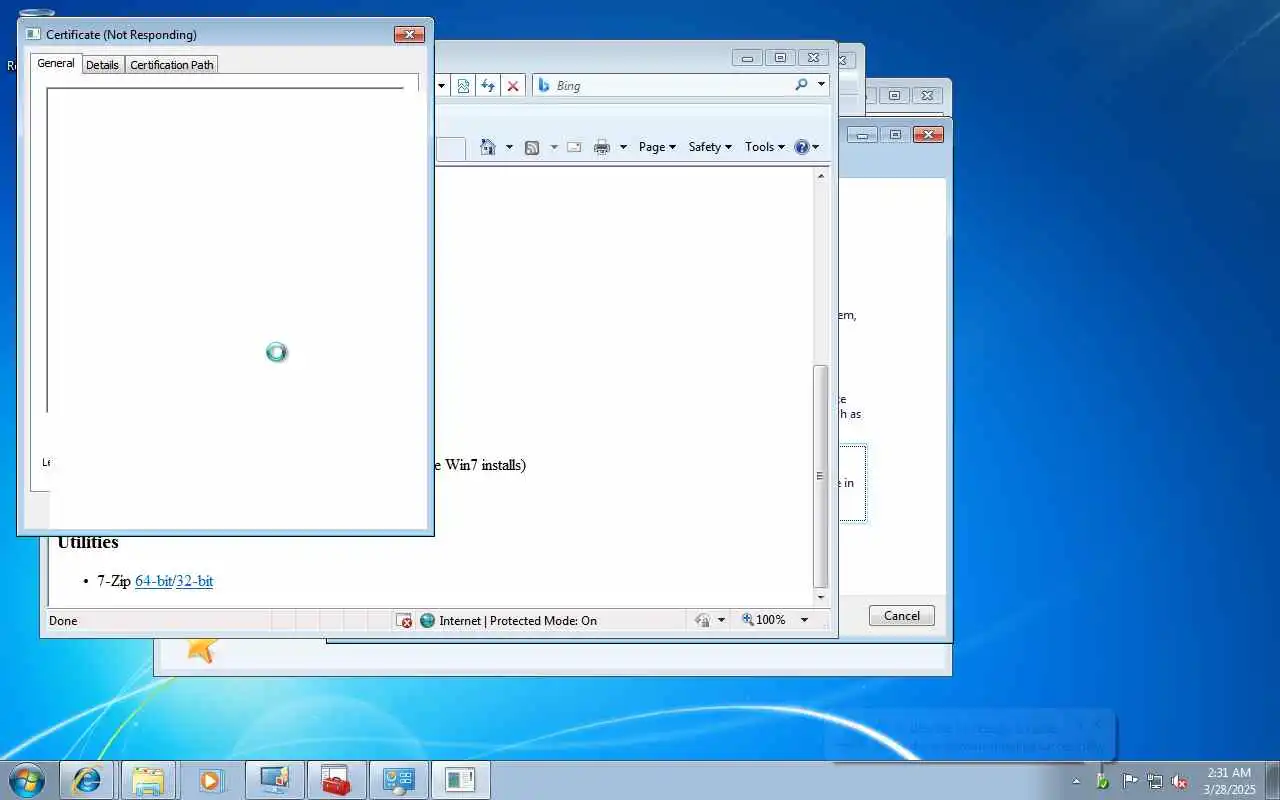Click the vertical scrollbar thumb in Internet Explorer

pyautogui.click(x=821, y=476)
